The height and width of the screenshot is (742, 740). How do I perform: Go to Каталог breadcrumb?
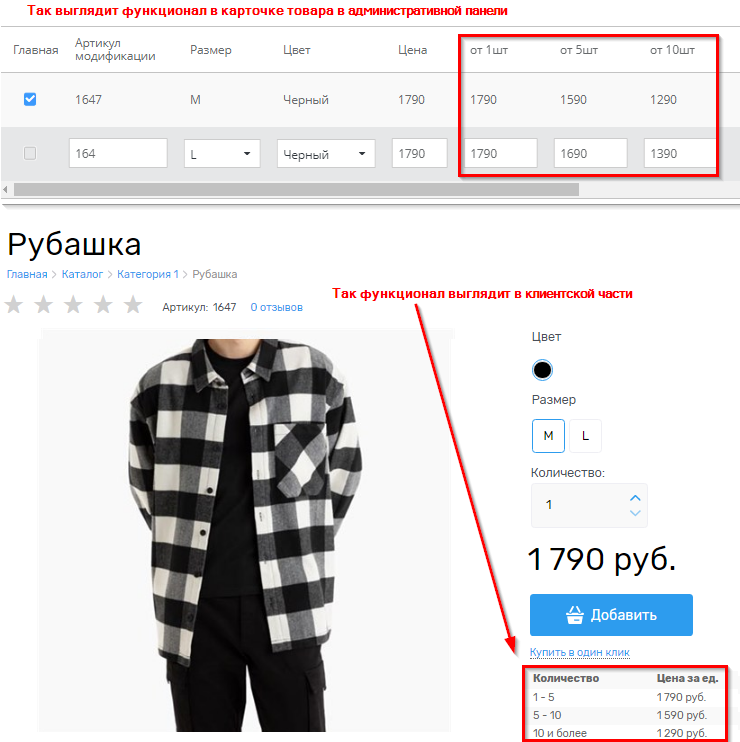point(82,274)
